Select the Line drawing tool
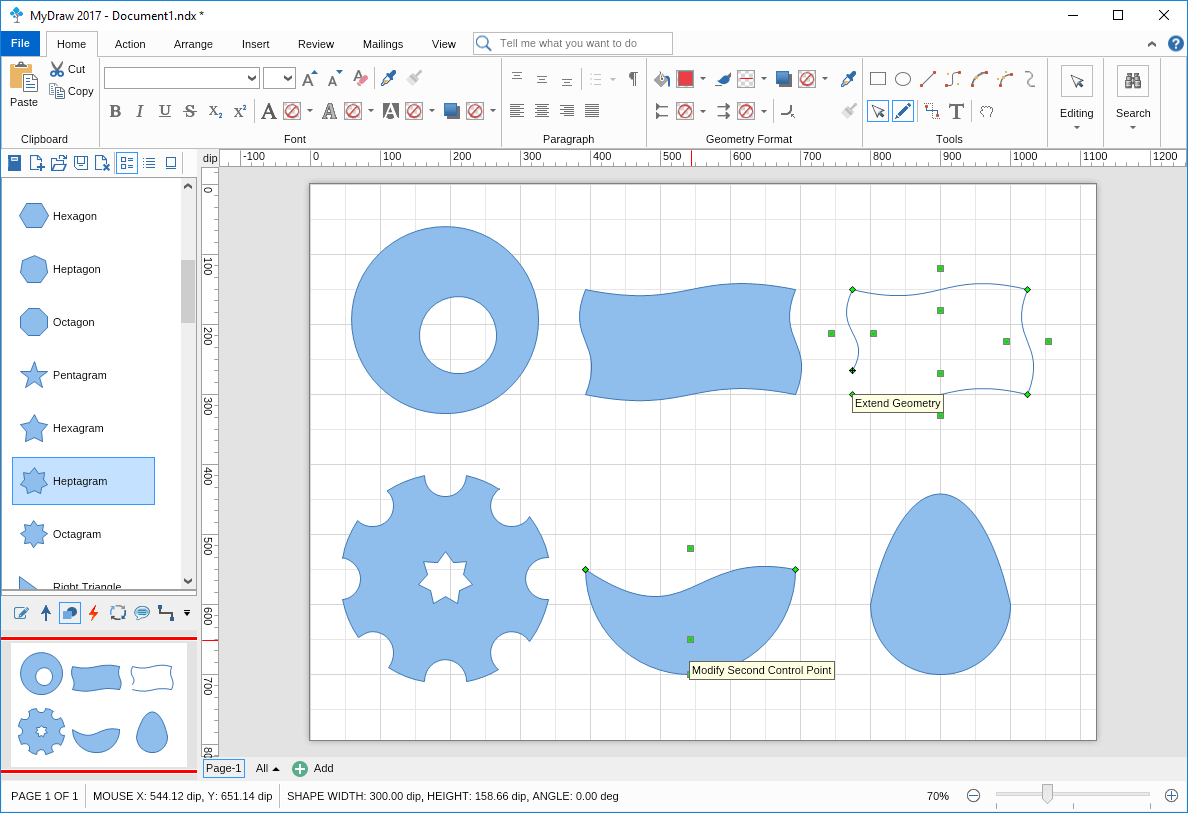Viewport: 1188px width, 813px height. click(x=926, y=78)
